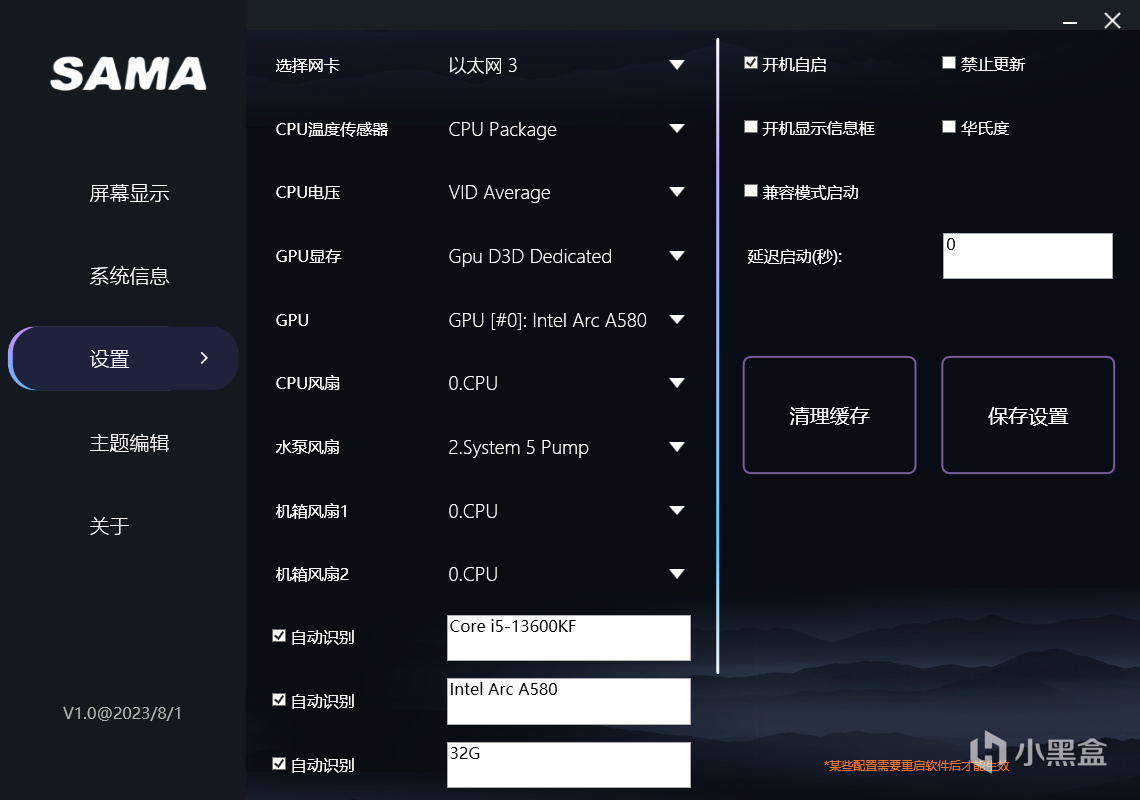The height and width of the screenshot is (800, 1140).
Task: Expand the CPU温度传感器 dropdown
Action: [x=677, y=129]
